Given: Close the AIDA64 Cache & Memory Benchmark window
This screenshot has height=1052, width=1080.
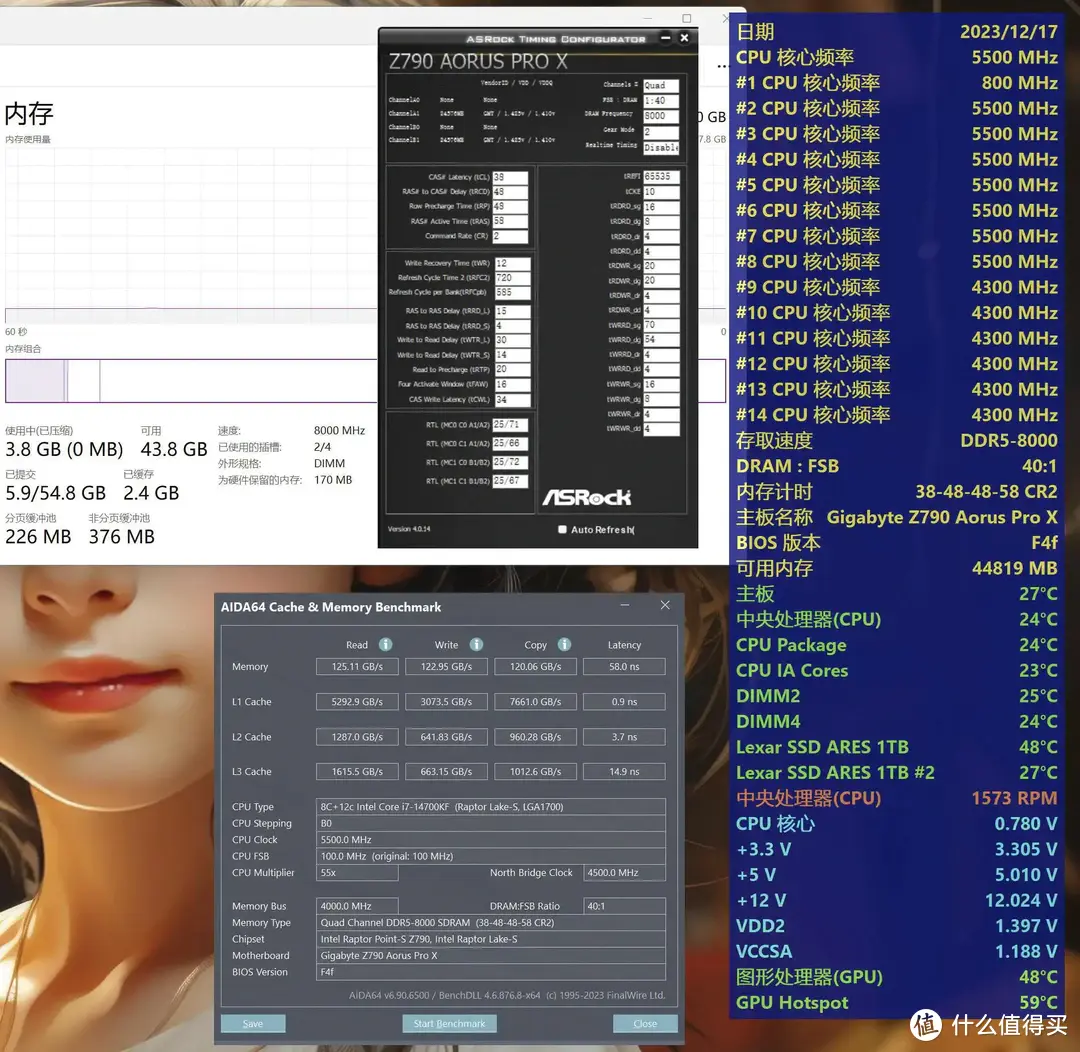Looking at the screenshot, I should click(x=665, y=606).
